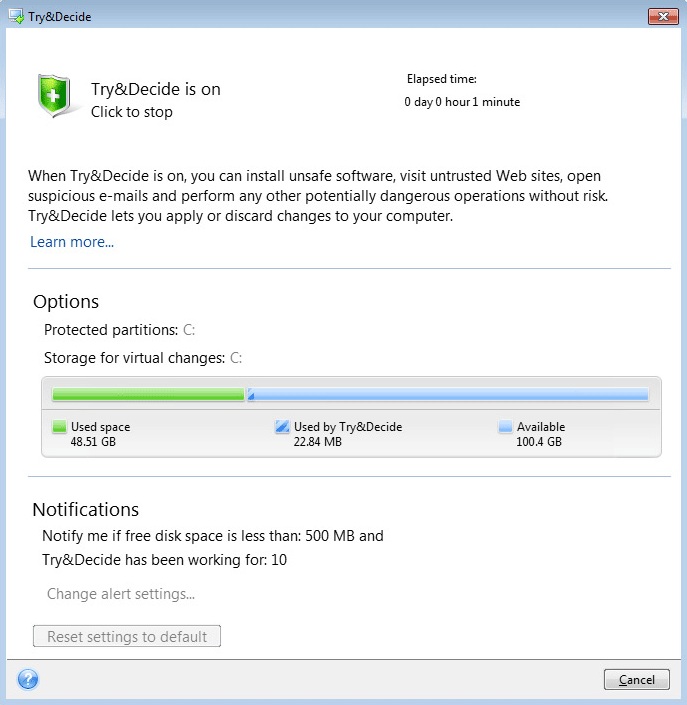Close the Try&Decide window
687x705 pixels.
point(663,17)
